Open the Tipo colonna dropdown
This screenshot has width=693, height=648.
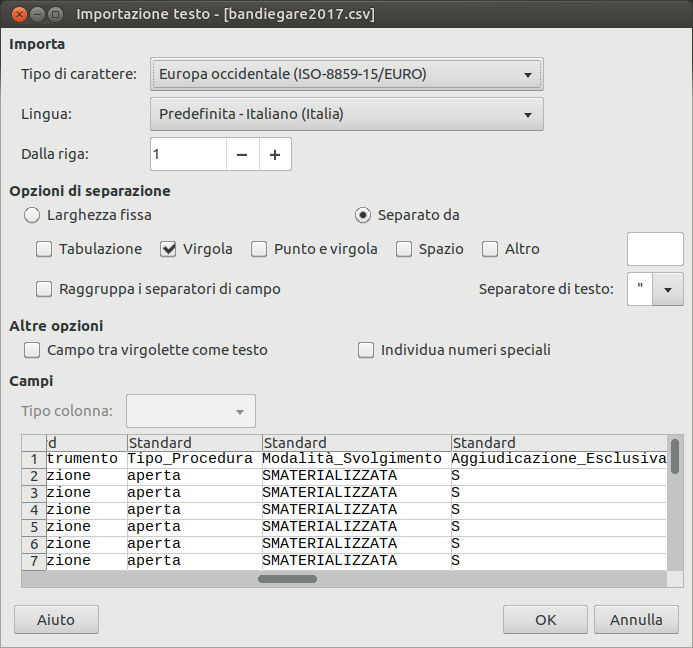click(191, 411)
